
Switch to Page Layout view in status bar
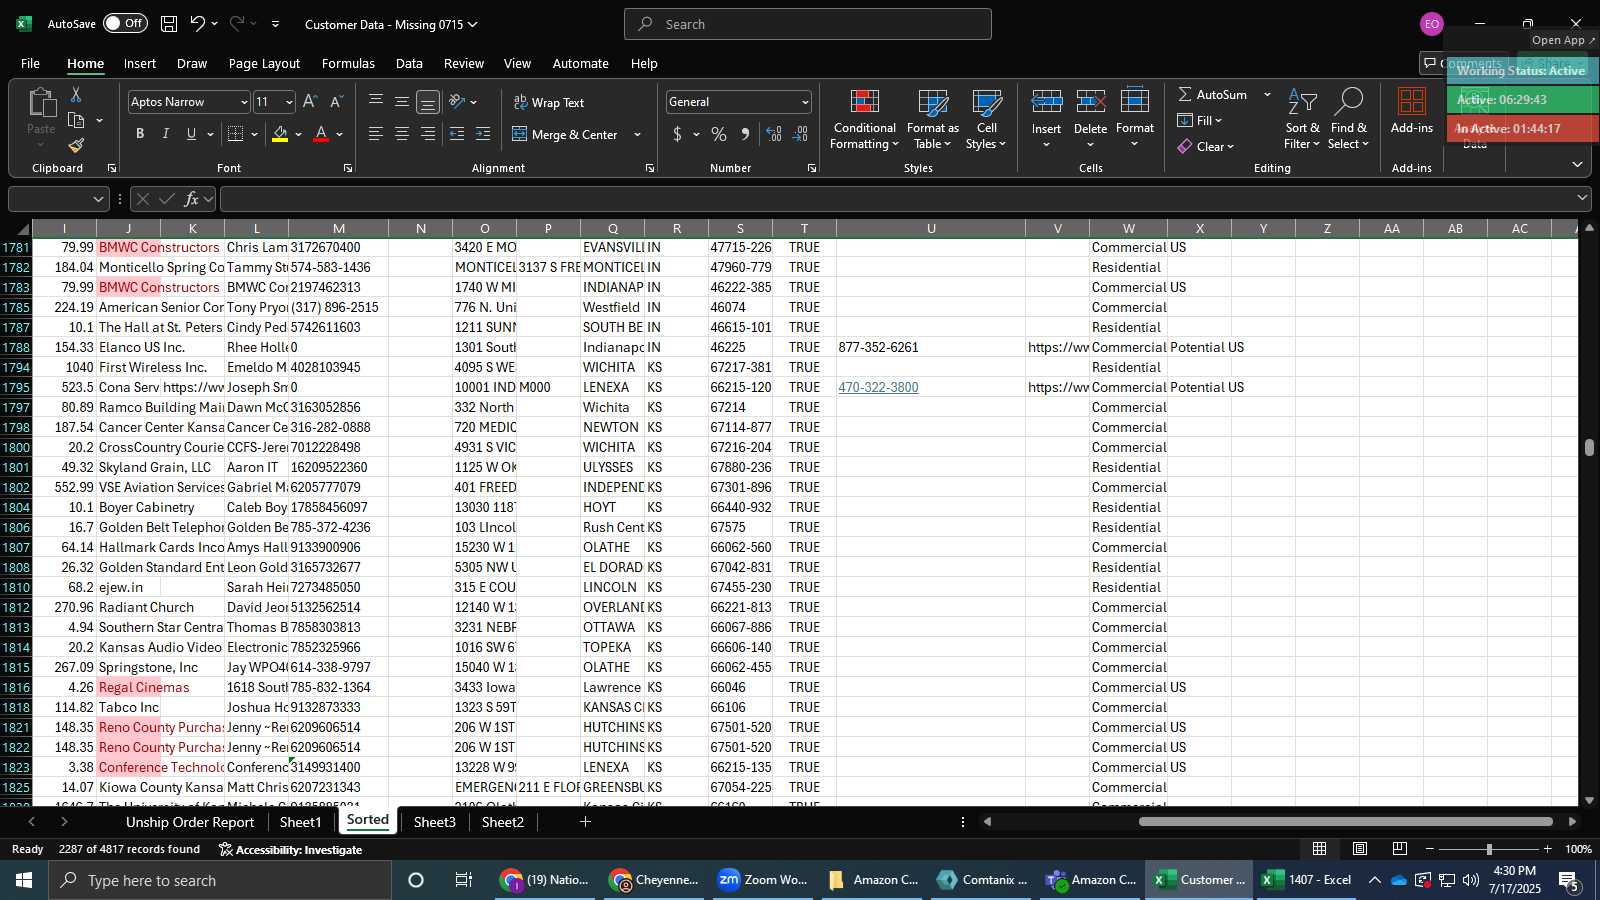(x=1360, y=849)
